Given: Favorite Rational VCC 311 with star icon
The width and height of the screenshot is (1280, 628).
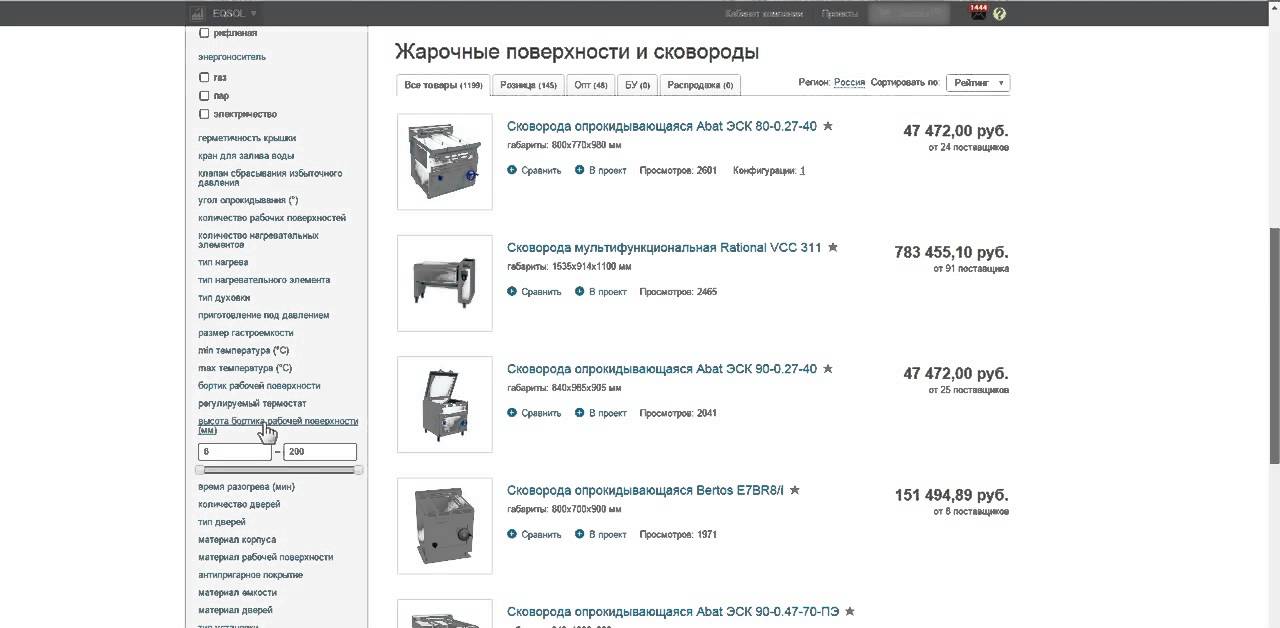Looking at the screenshot, I should 833,247.
